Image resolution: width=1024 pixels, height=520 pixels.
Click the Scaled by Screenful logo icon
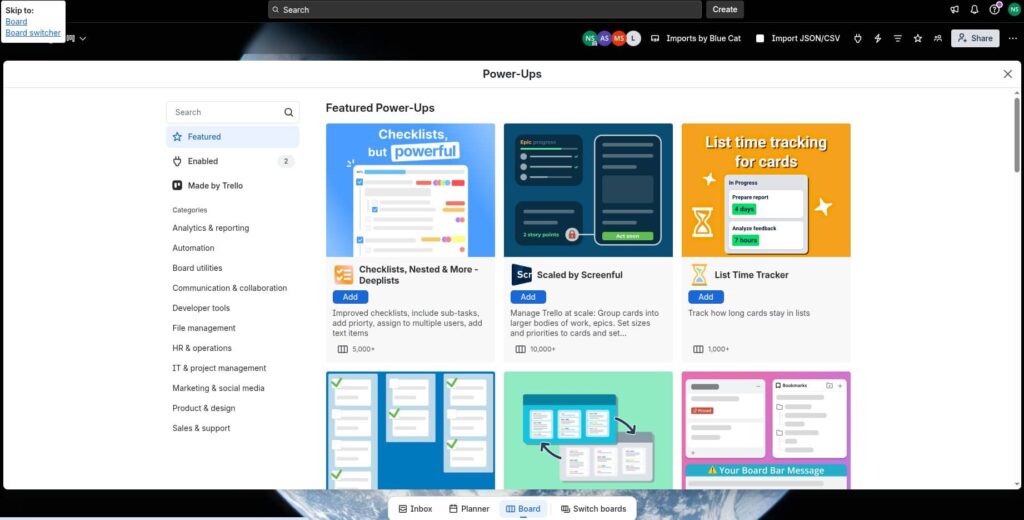point(521,274)
